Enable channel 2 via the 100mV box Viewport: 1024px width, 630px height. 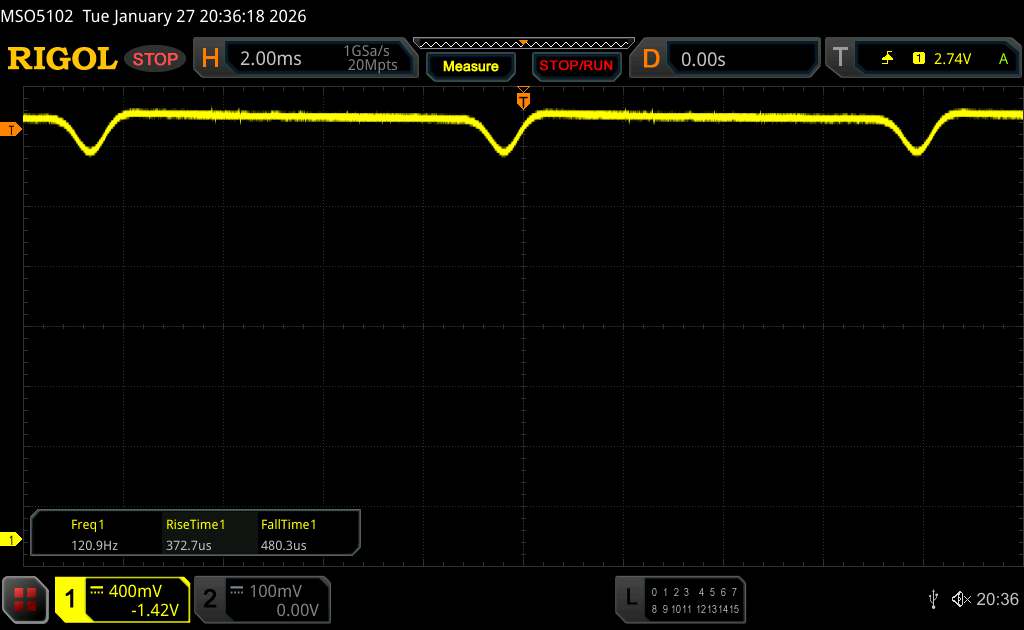coord(260,598)
